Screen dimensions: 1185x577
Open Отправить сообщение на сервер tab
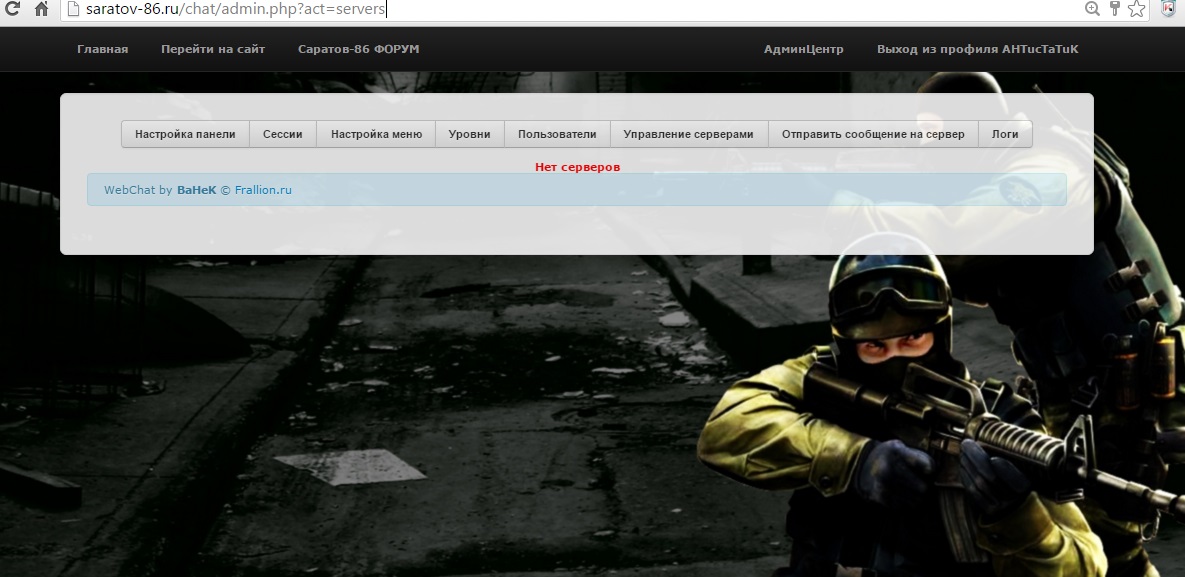click(873, 134)
